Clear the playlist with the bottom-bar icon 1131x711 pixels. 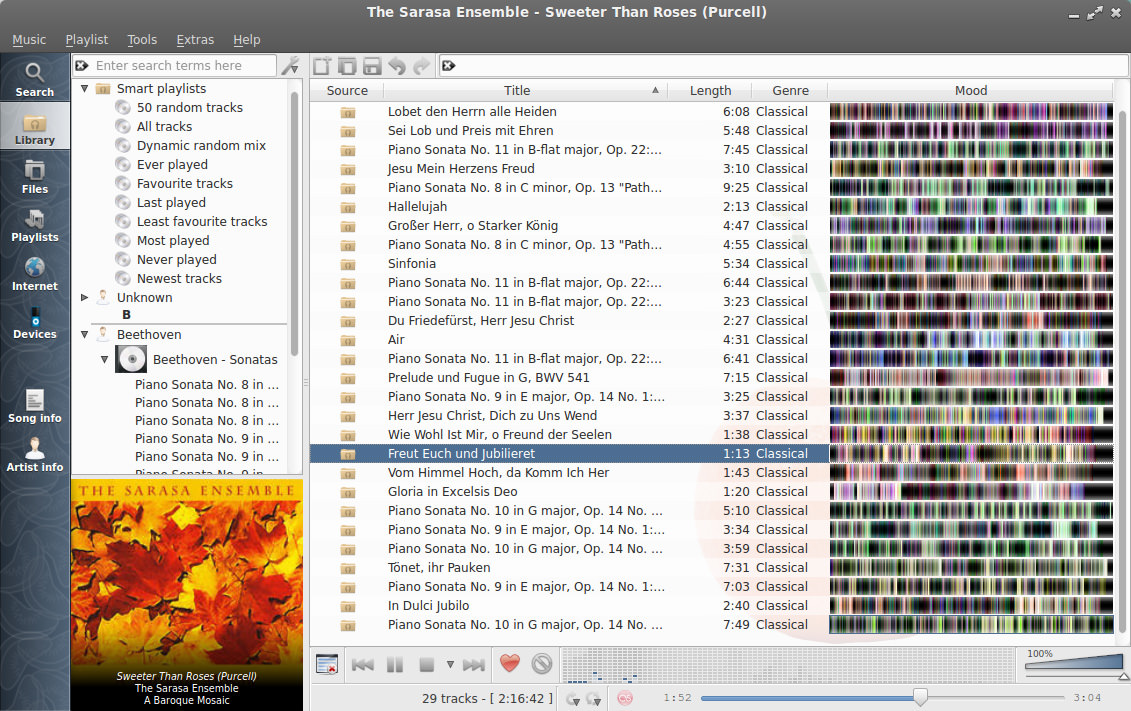coord(327,663)
